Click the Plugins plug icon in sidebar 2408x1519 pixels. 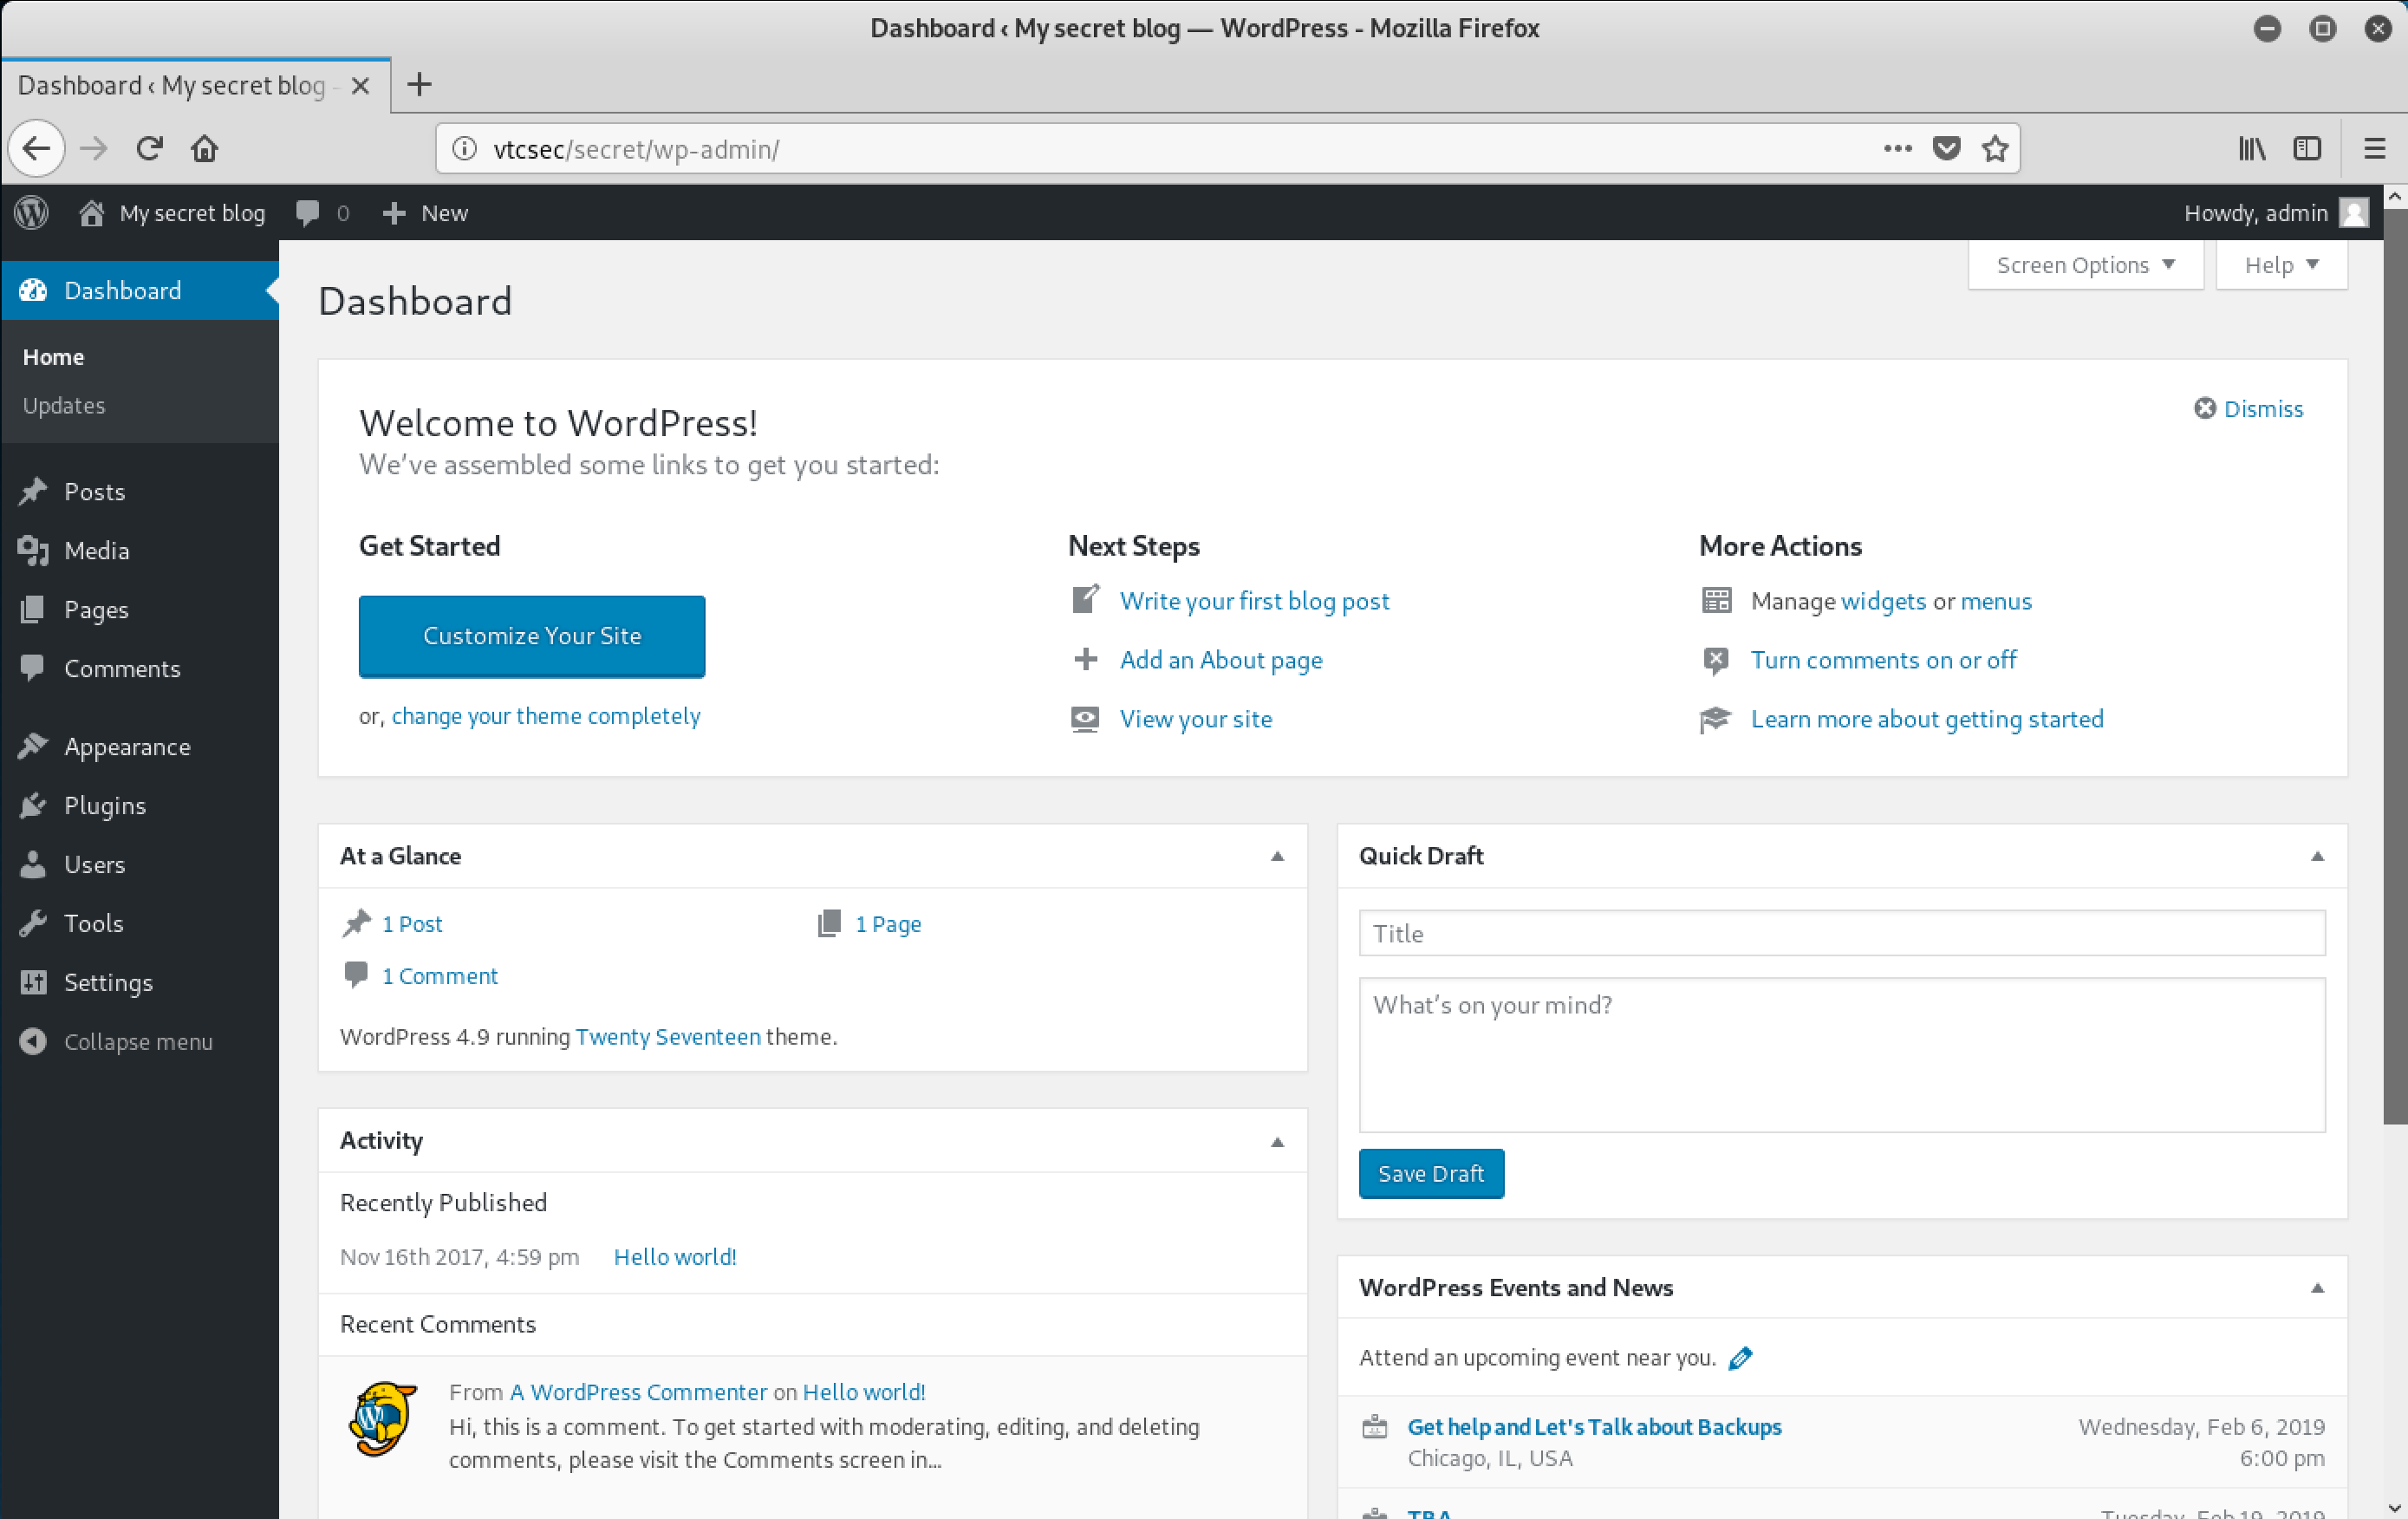point(33,805)
